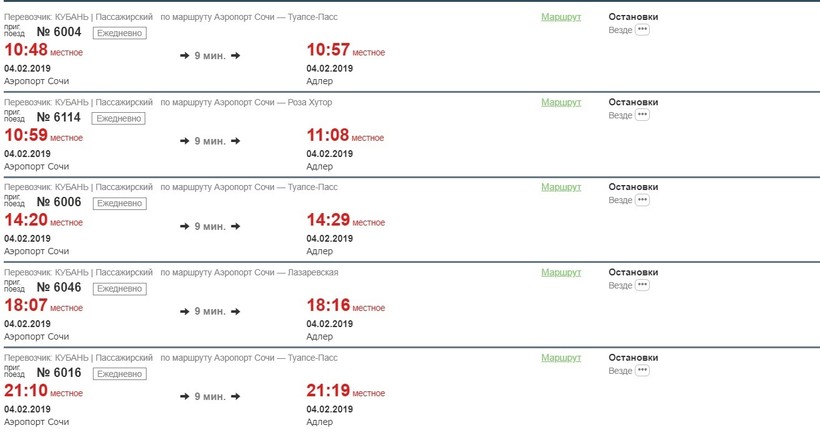This screenshot has width=820, height=438.
Task: Click departure time 21:10
Action: [26, 391]
